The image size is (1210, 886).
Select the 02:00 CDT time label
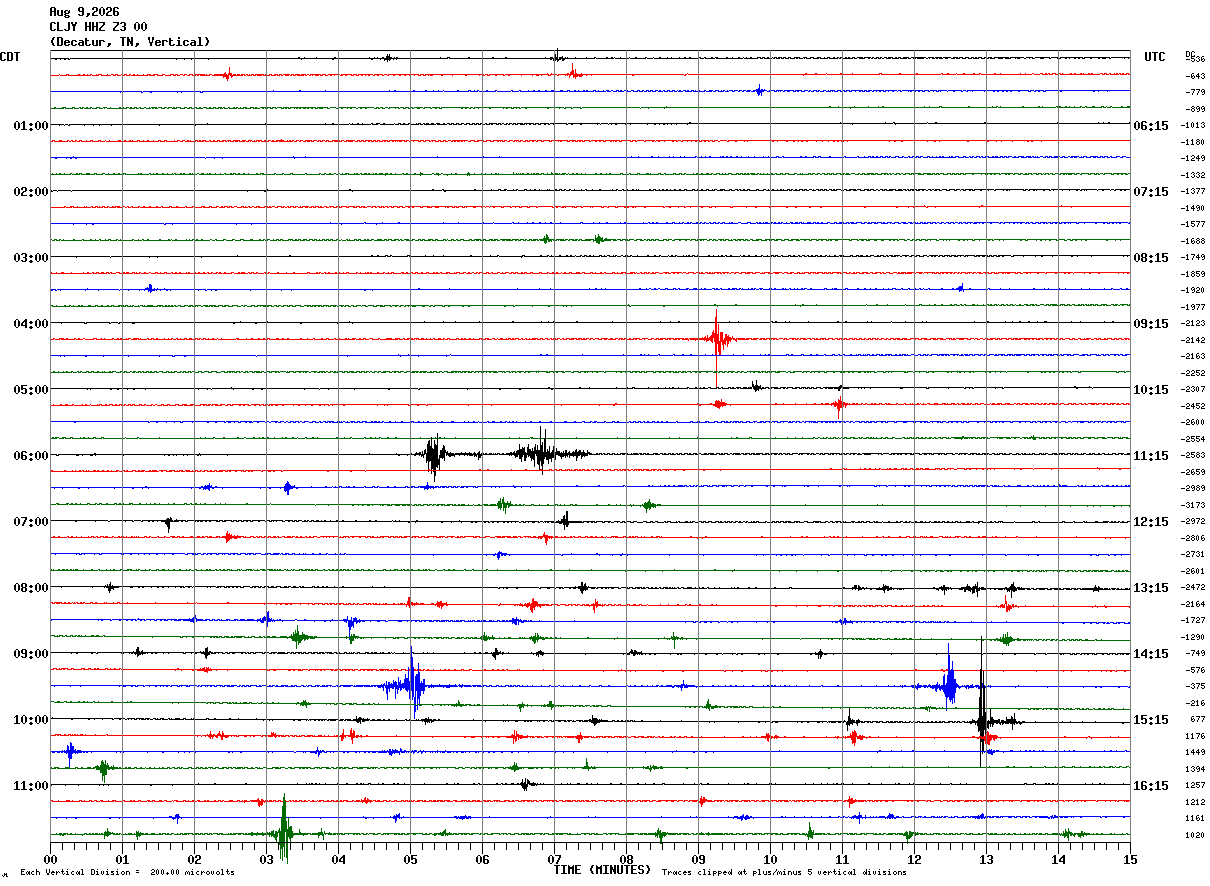point(30,192)
